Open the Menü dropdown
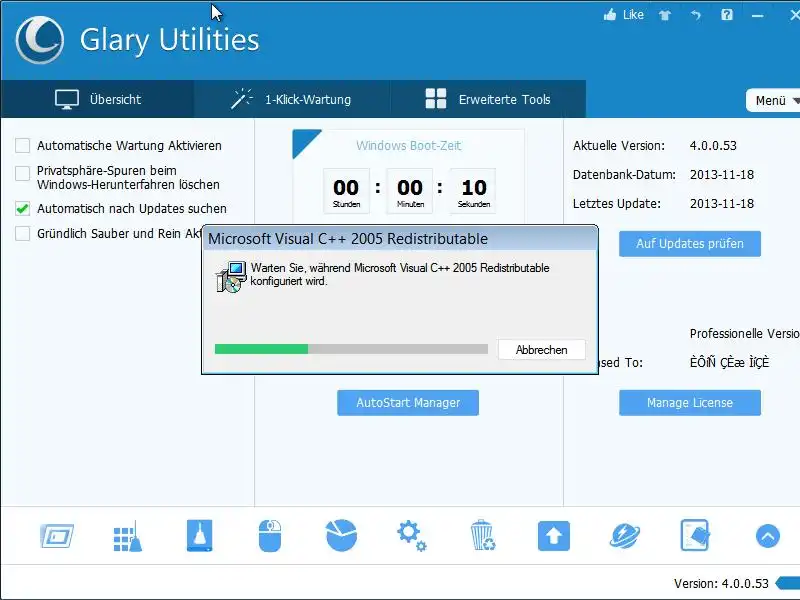The width and height of the screenshot is (800, 600). click(773, 101)
